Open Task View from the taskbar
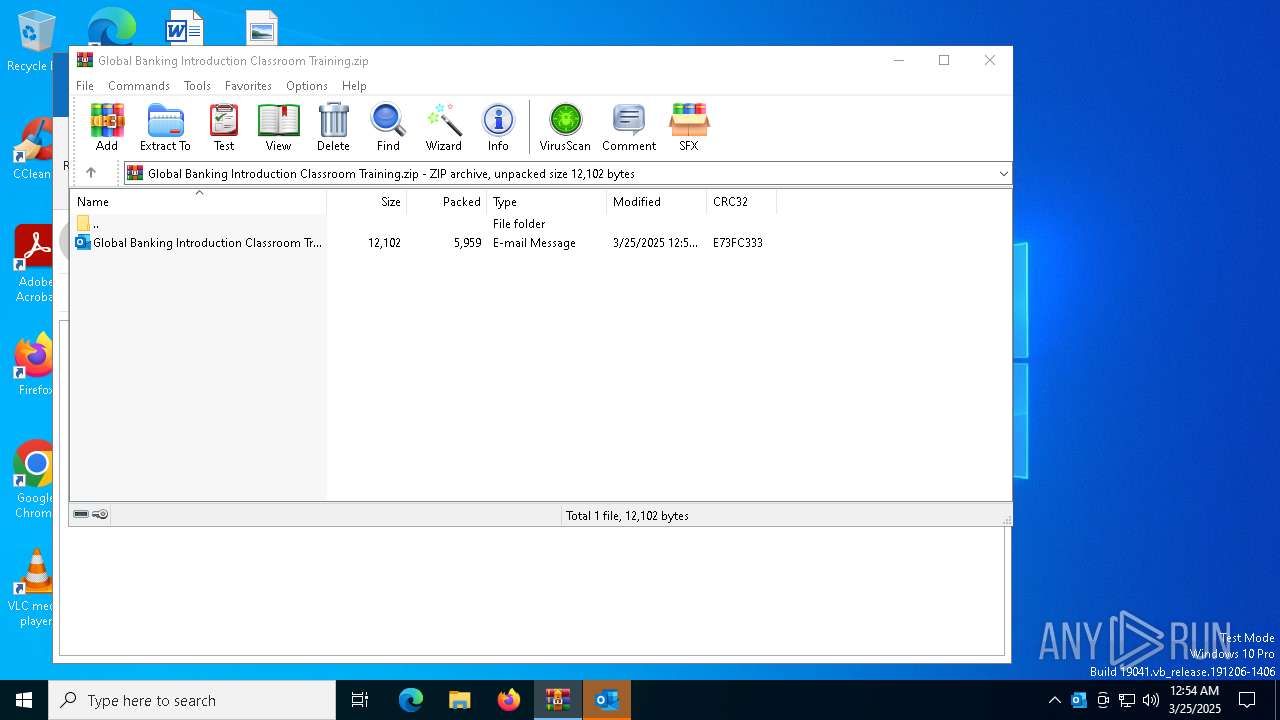Viewport: 1280px width, 720px height. [360, 700]
